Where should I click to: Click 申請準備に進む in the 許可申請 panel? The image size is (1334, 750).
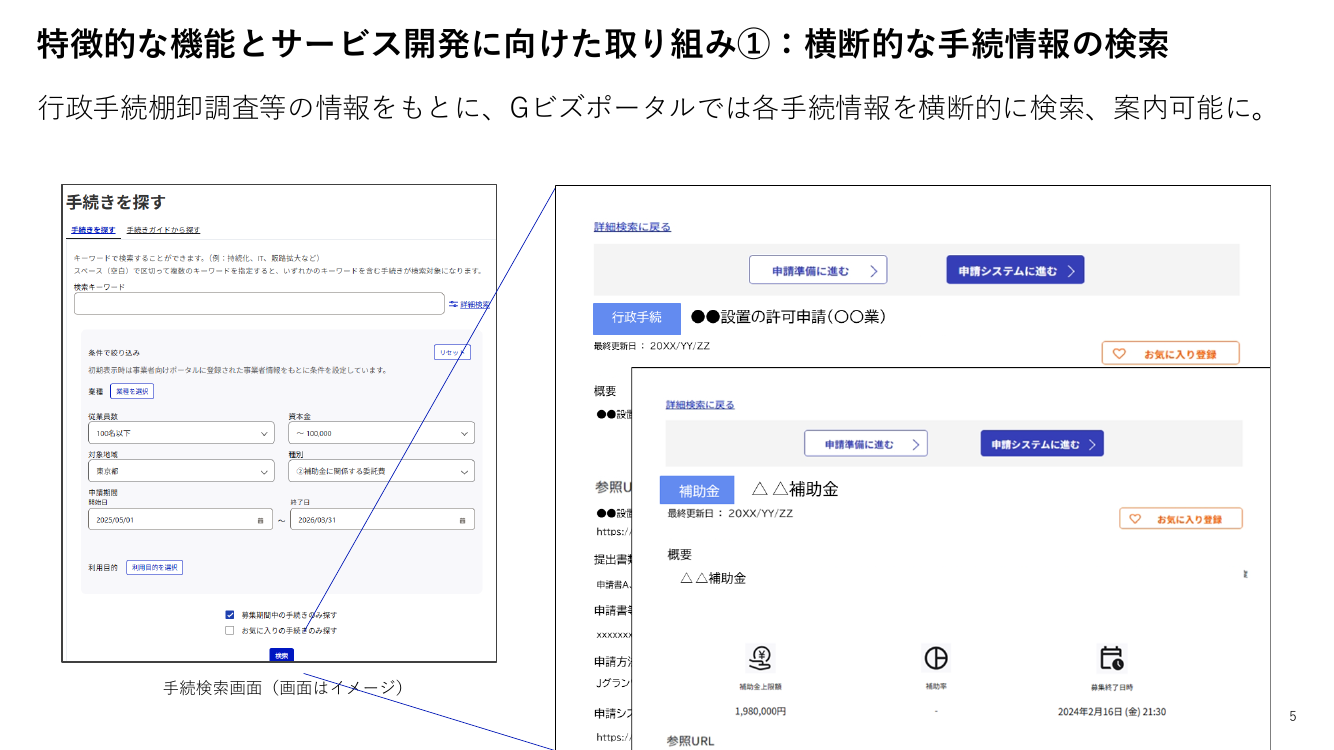(818, 270)
